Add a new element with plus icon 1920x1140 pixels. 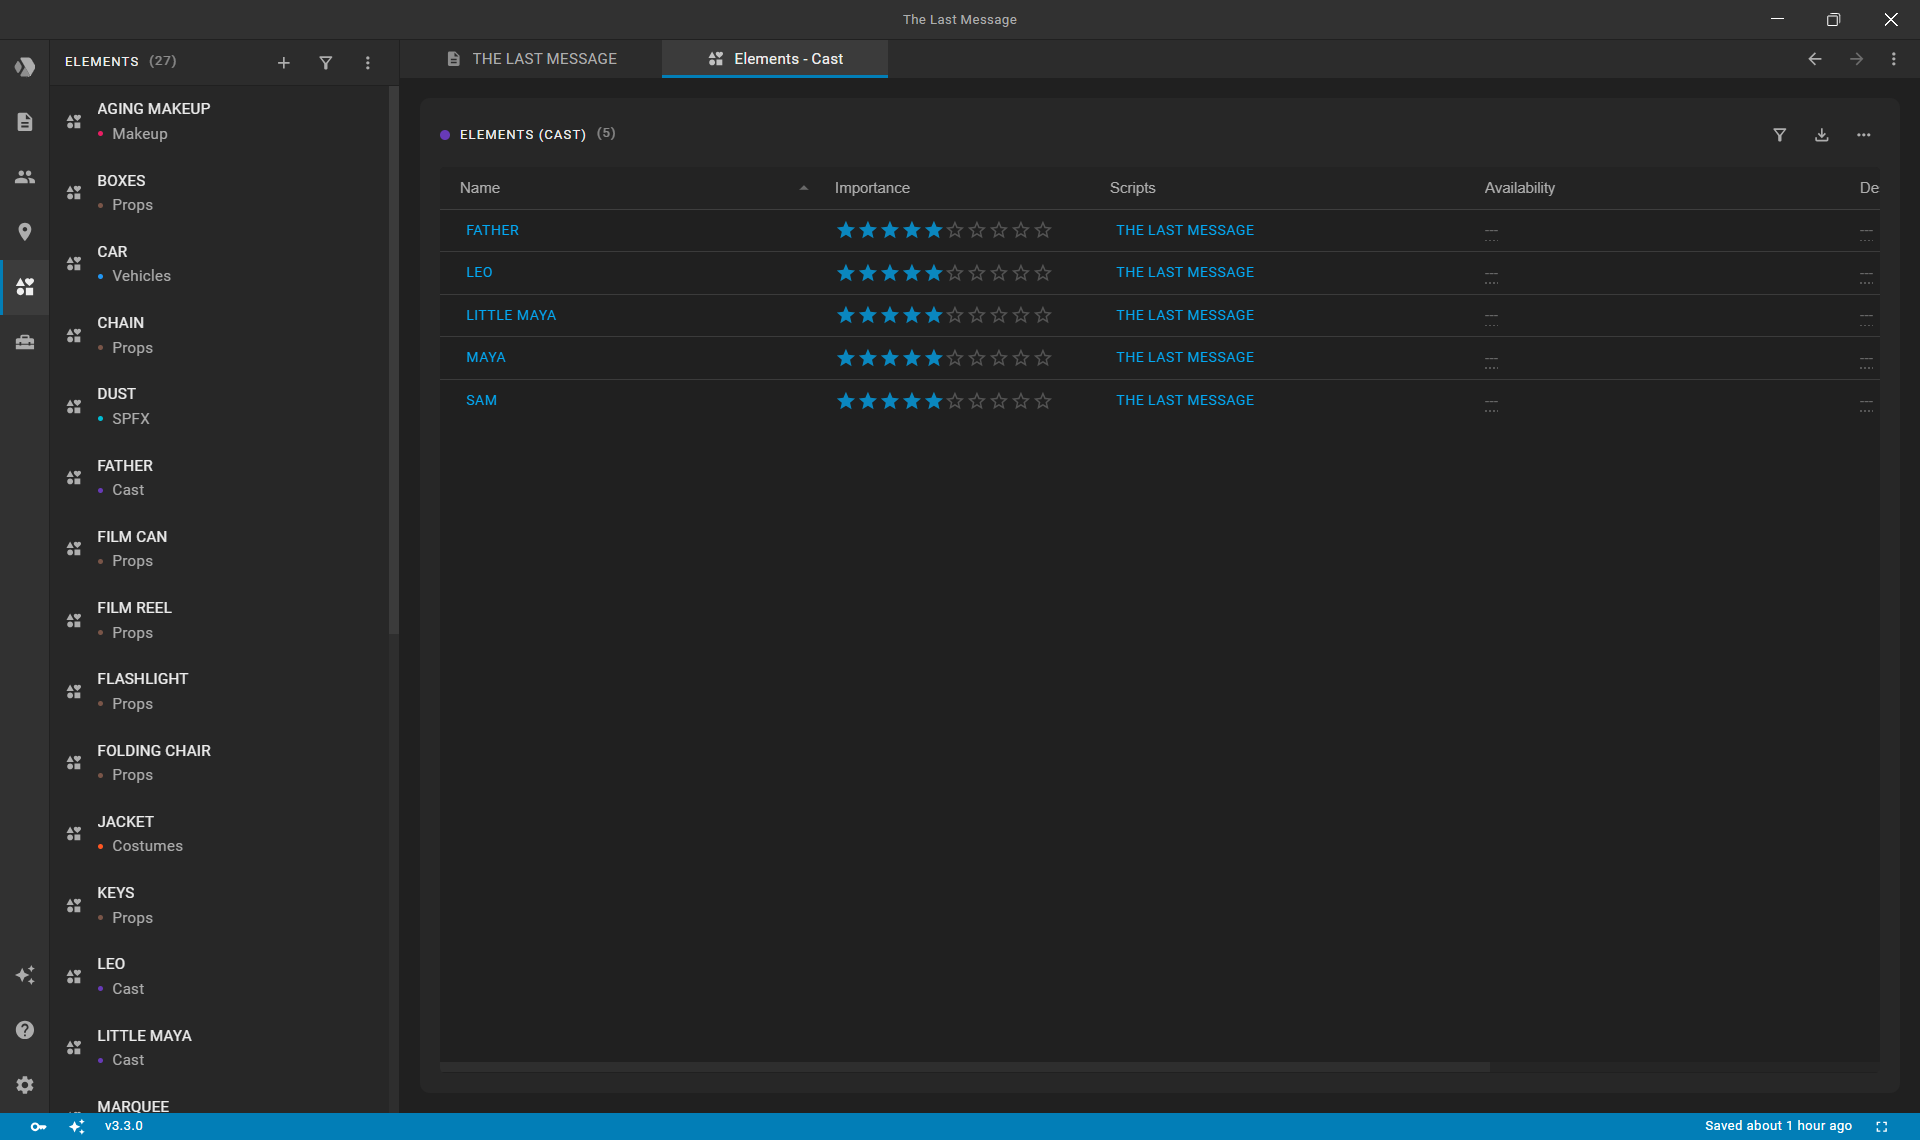coord(284,63)
